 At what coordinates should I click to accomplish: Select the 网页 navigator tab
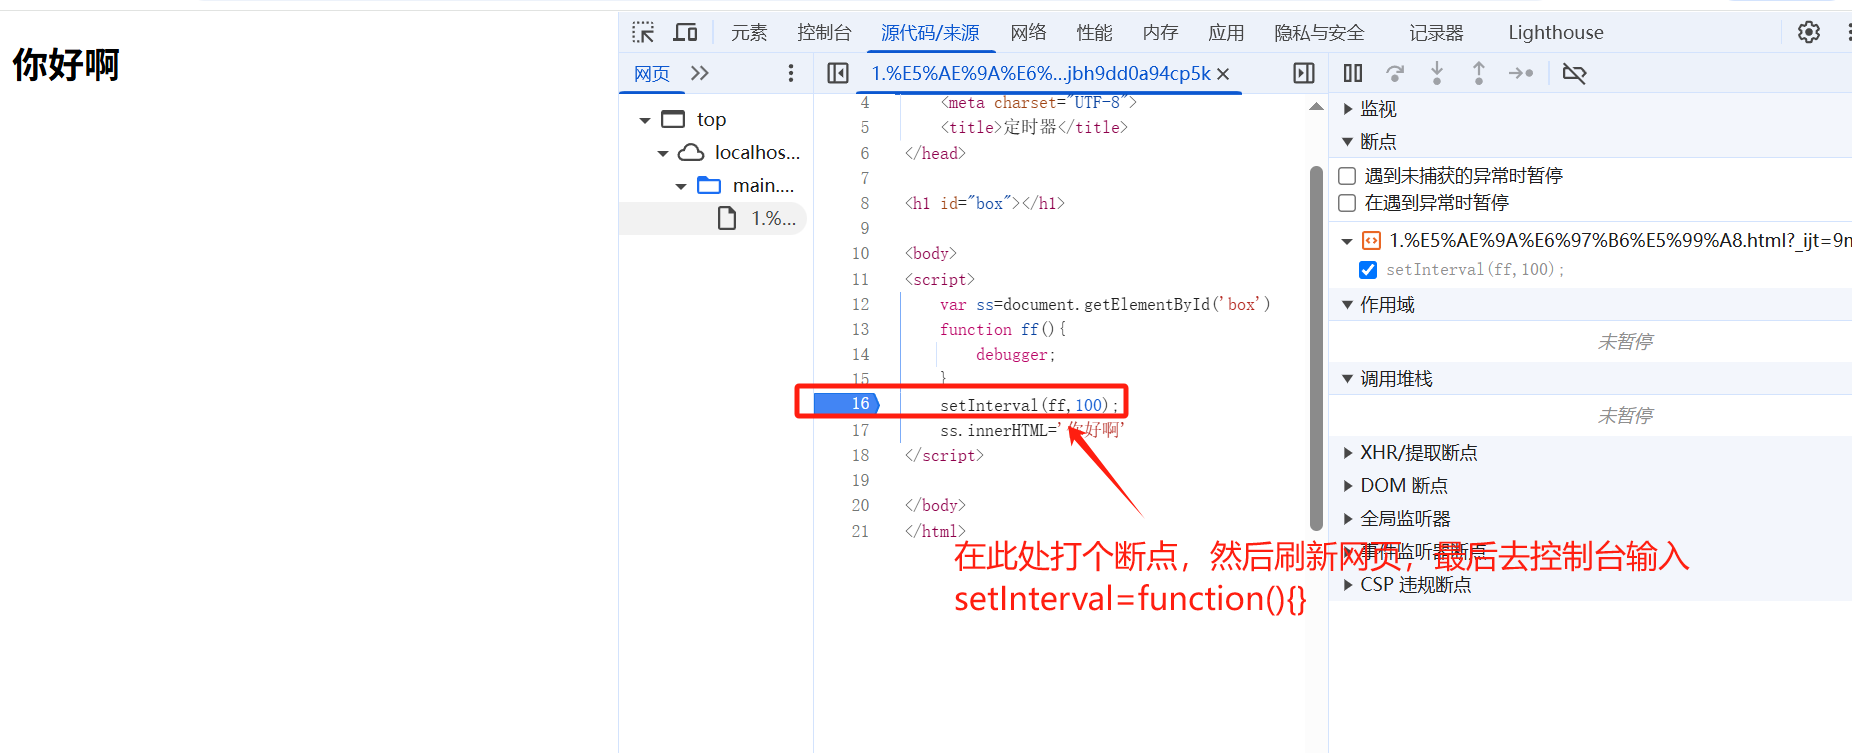[x=652, y=74]
